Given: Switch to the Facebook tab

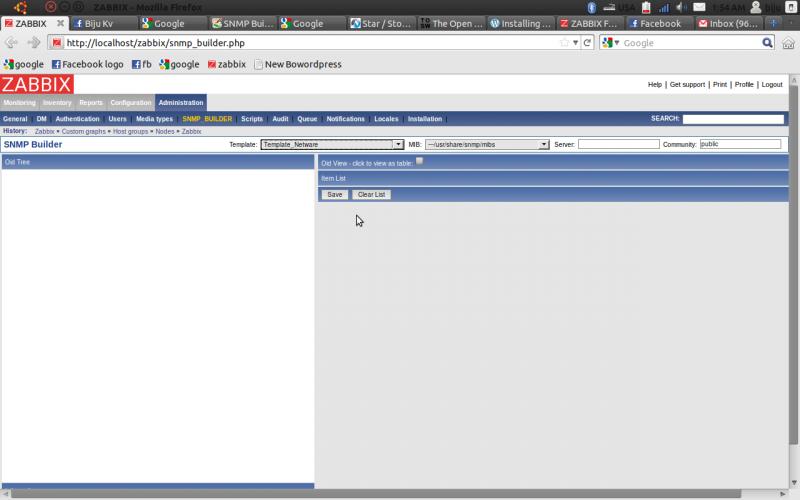Looking at the screenshot, I should [660, 23].
